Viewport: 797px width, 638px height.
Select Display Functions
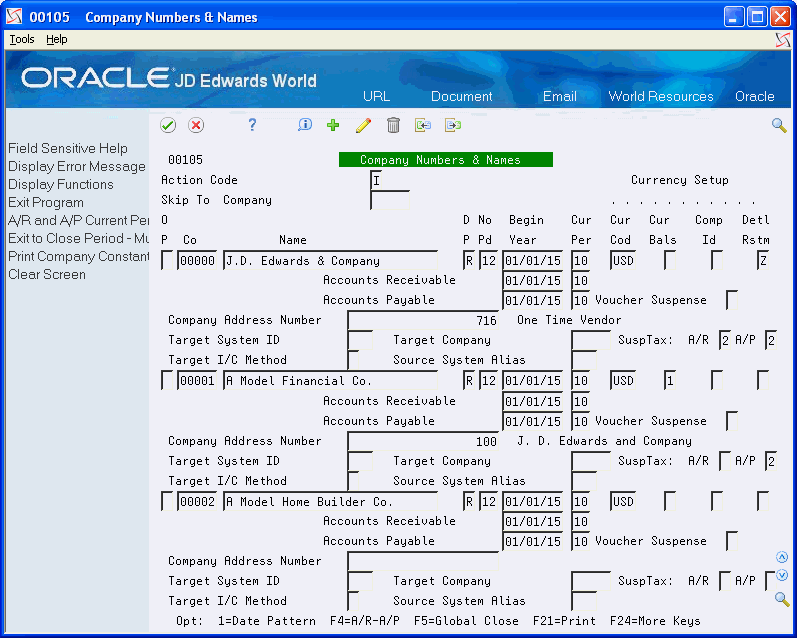[60, 184]
